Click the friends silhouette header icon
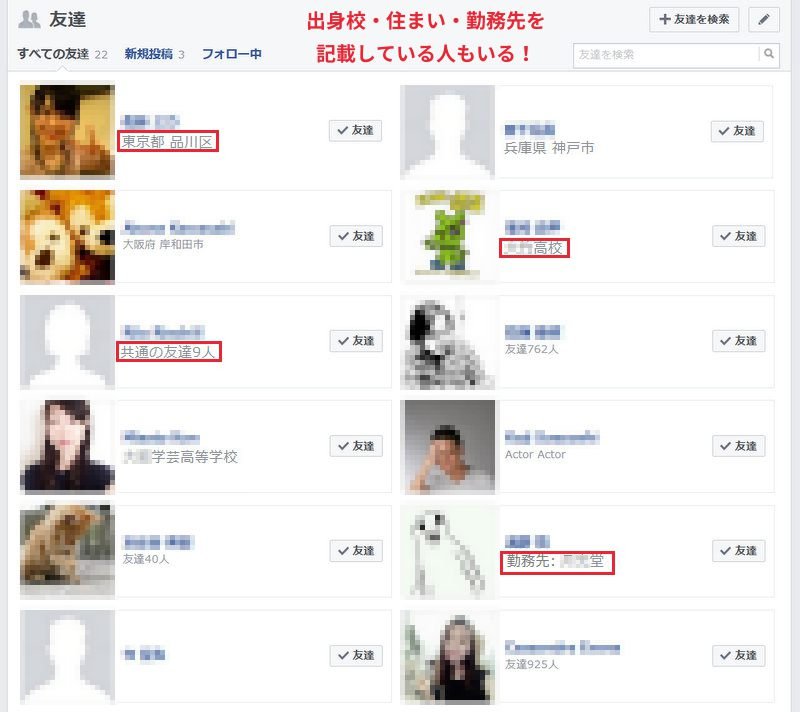Screen dimensions: 800x712 point(29,20)
